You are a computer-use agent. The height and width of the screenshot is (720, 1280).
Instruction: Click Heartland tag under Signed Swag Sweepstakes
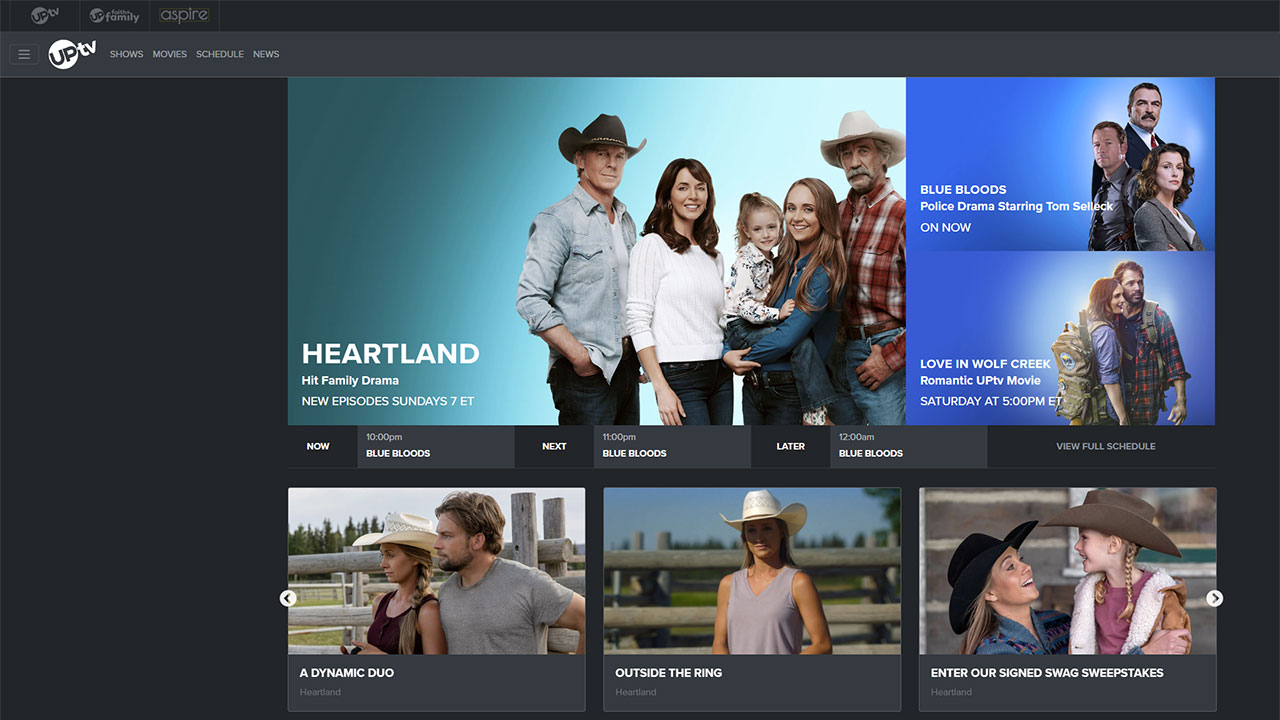point(951,692)
